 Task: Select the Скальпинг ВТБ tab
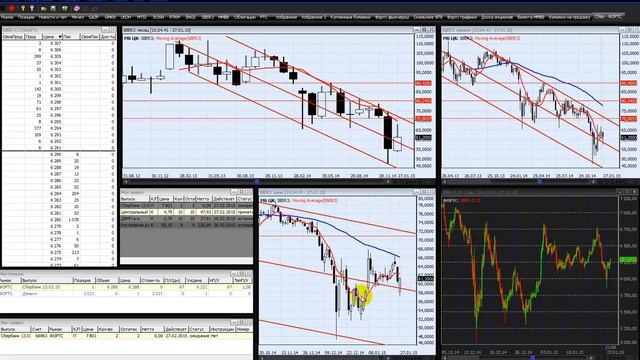pos(428,17)
